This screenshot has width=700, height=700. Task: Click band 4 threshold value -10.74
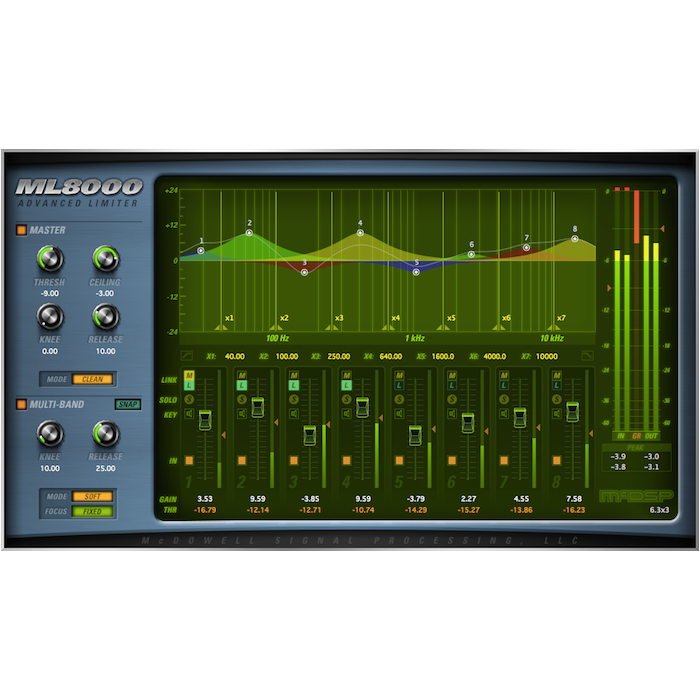(x=363, y=510)
